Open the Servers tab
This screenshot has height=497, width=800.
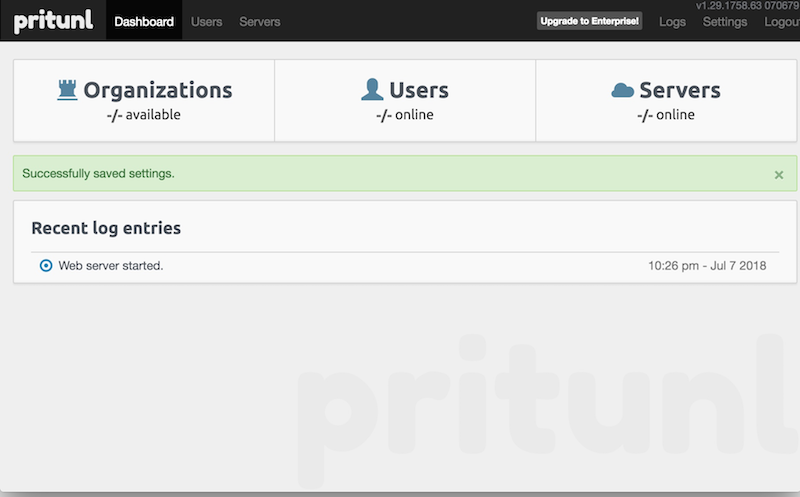click(260, 21)
